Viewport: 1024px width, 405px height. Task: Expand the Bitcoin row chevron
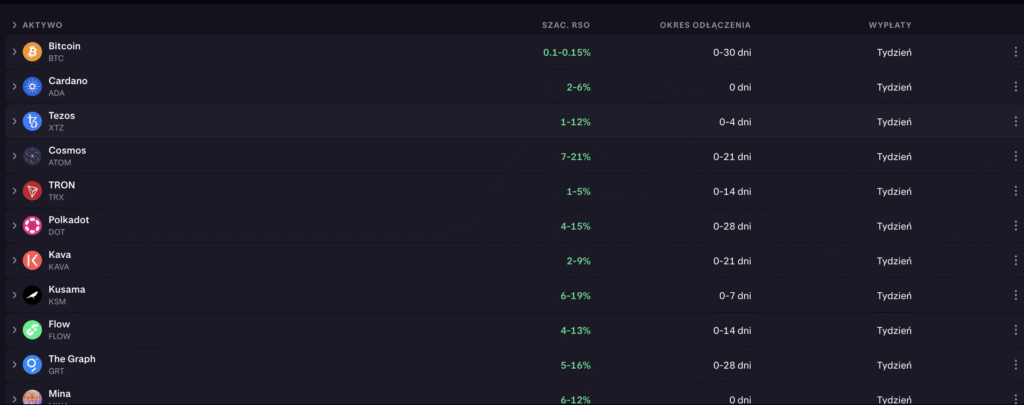(14, 52)
